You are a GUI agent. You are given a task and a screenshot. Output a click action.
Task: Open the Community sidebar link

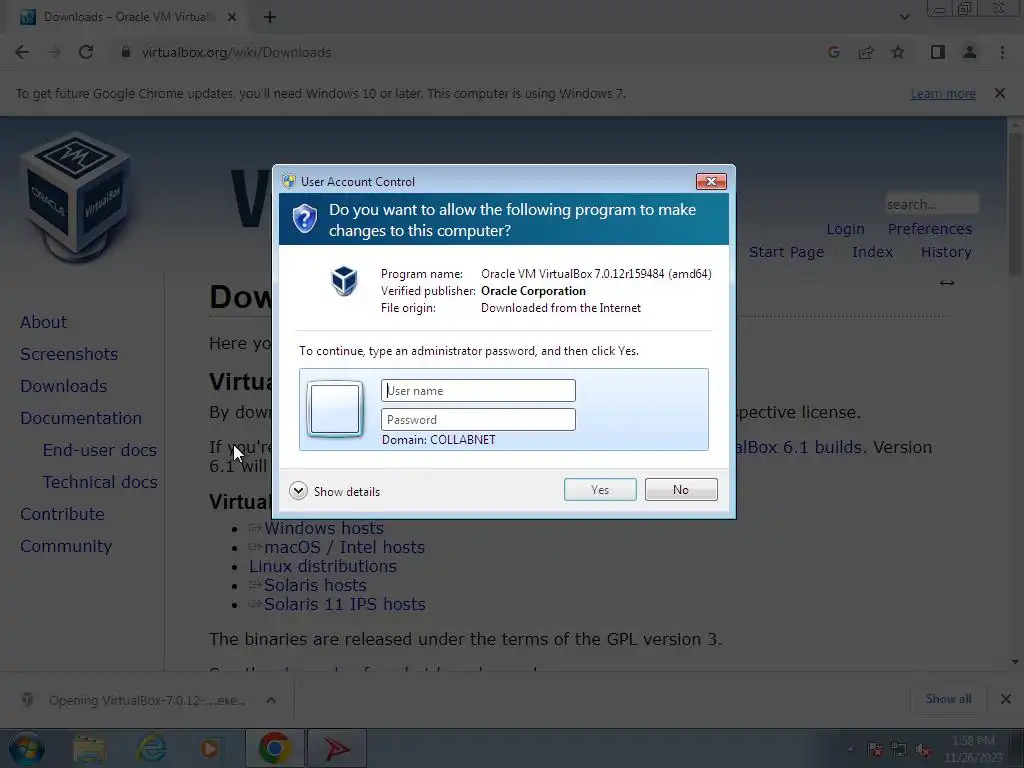pyautogui.click(x=66, y=546)
